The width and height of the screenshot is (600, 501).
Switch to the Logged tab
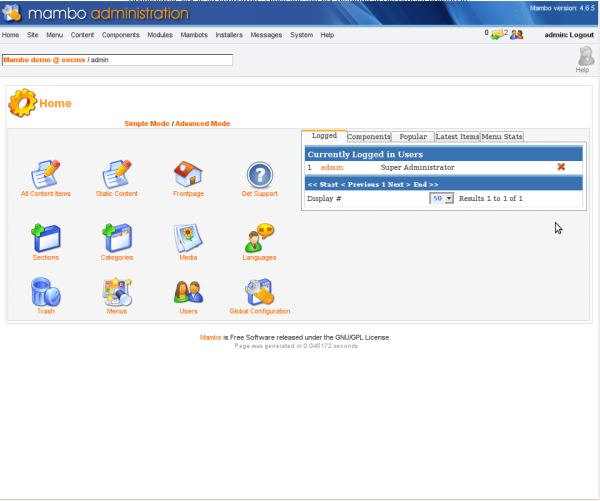[x=324, y=136]
